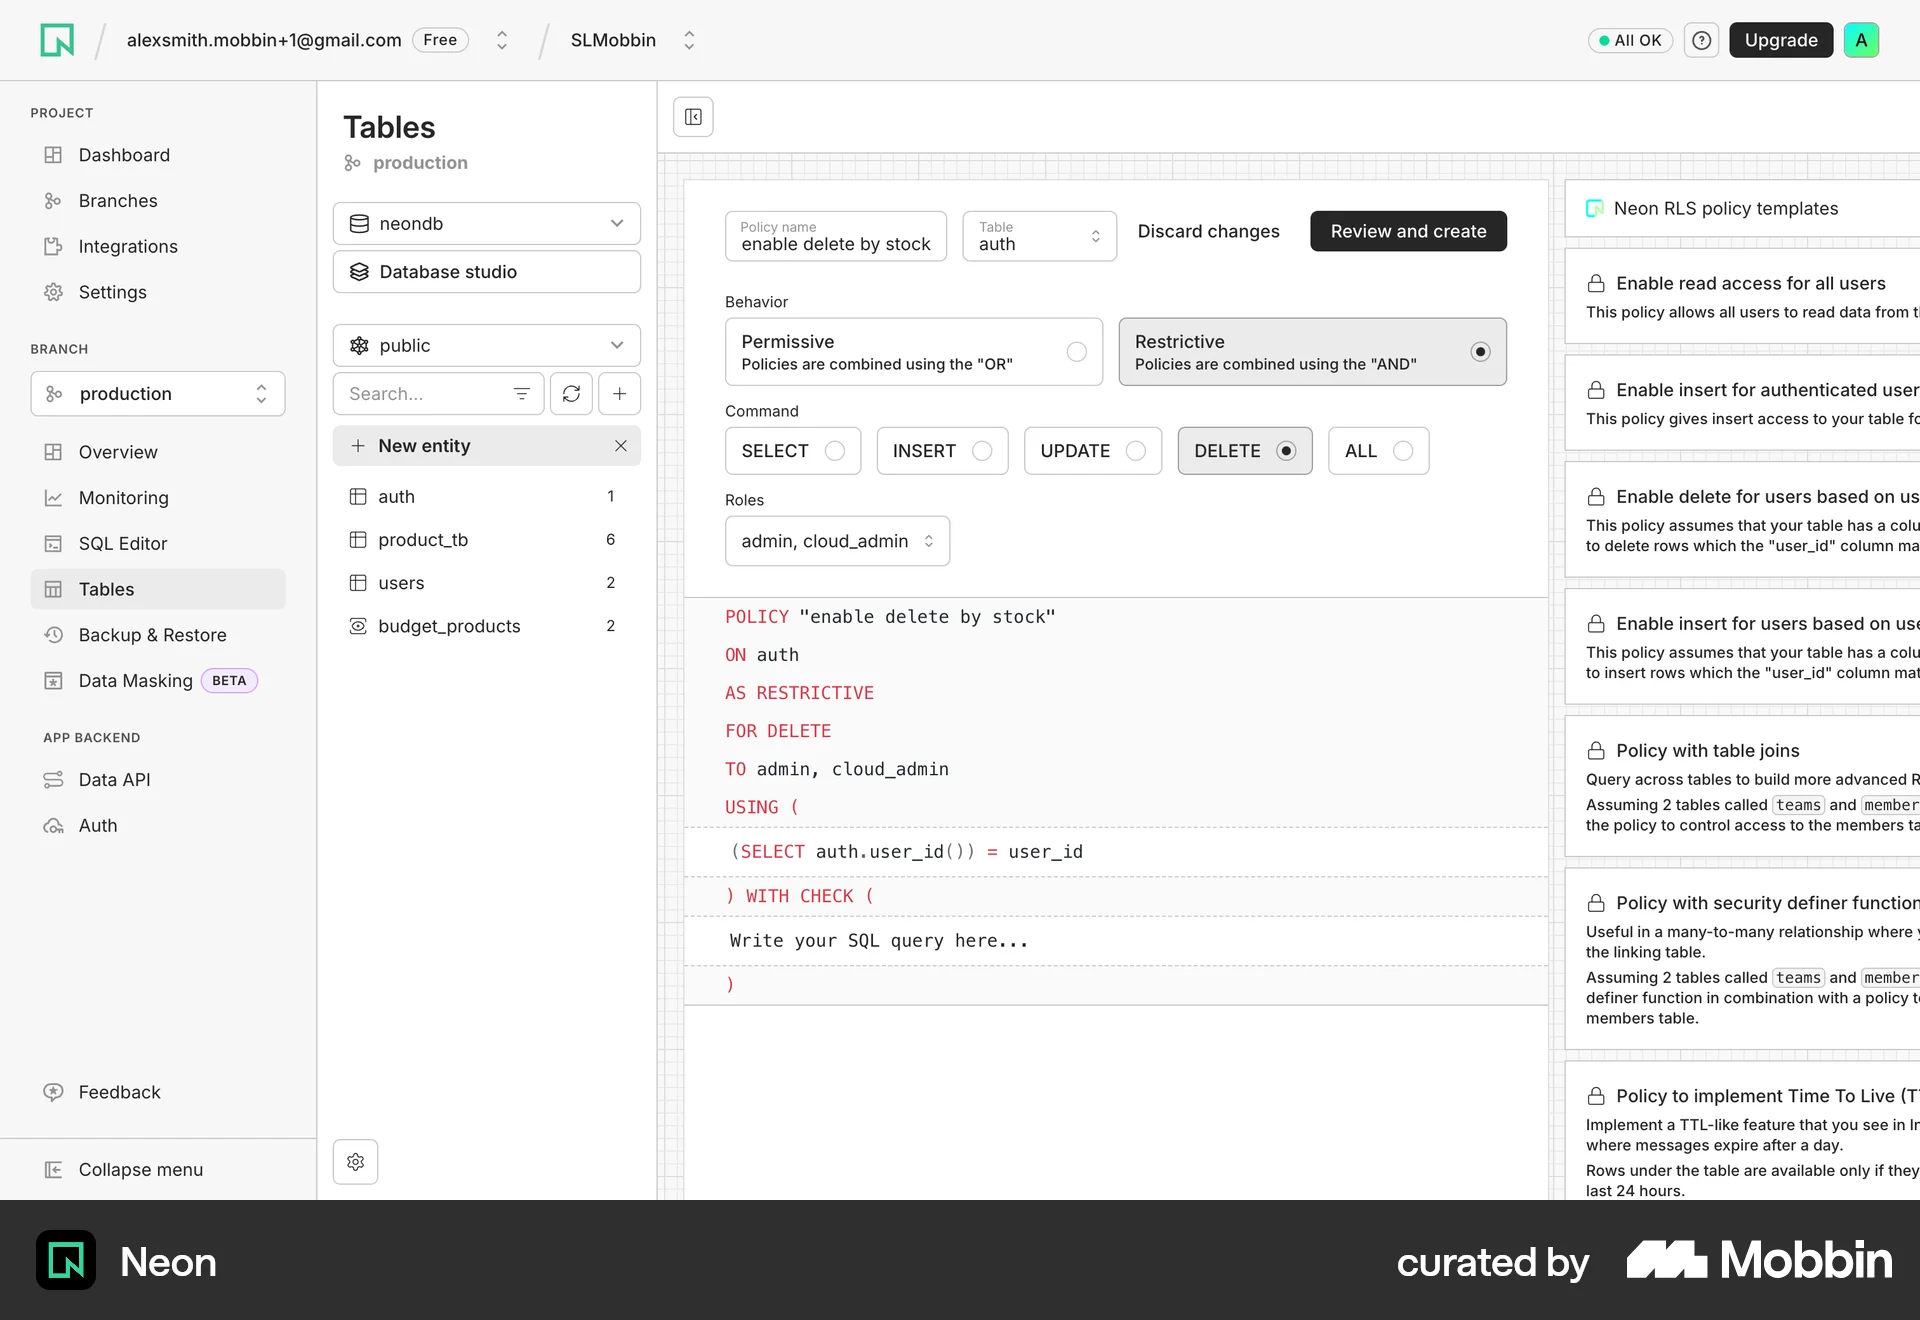This screenshot has height=1320, width=1920.
Task: Collapse the tables side panel icon
Action: point(693,117)
